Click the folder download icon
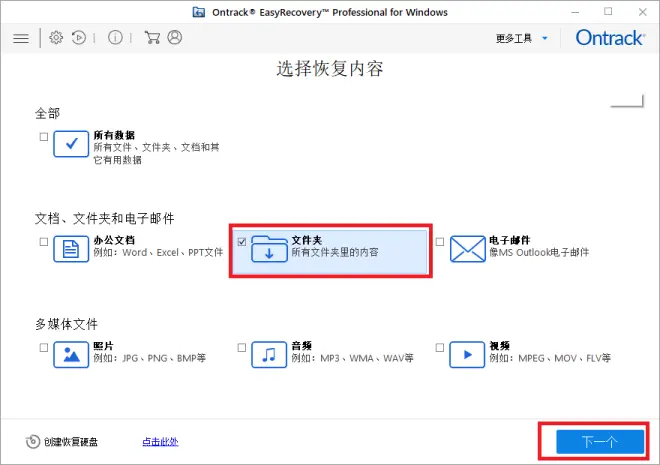 (x=269, y=249)
